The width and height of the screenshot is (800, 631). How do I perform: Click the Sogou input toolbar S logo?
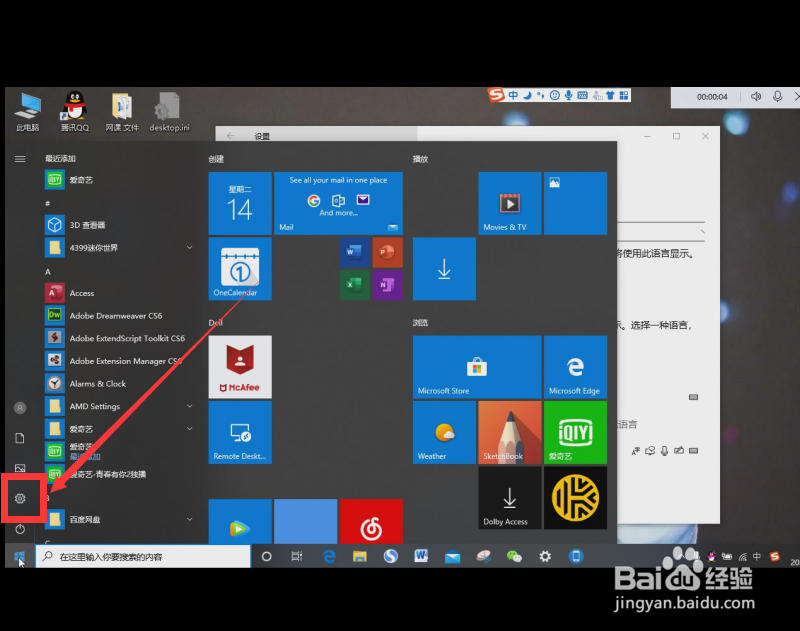pos(496,95)
